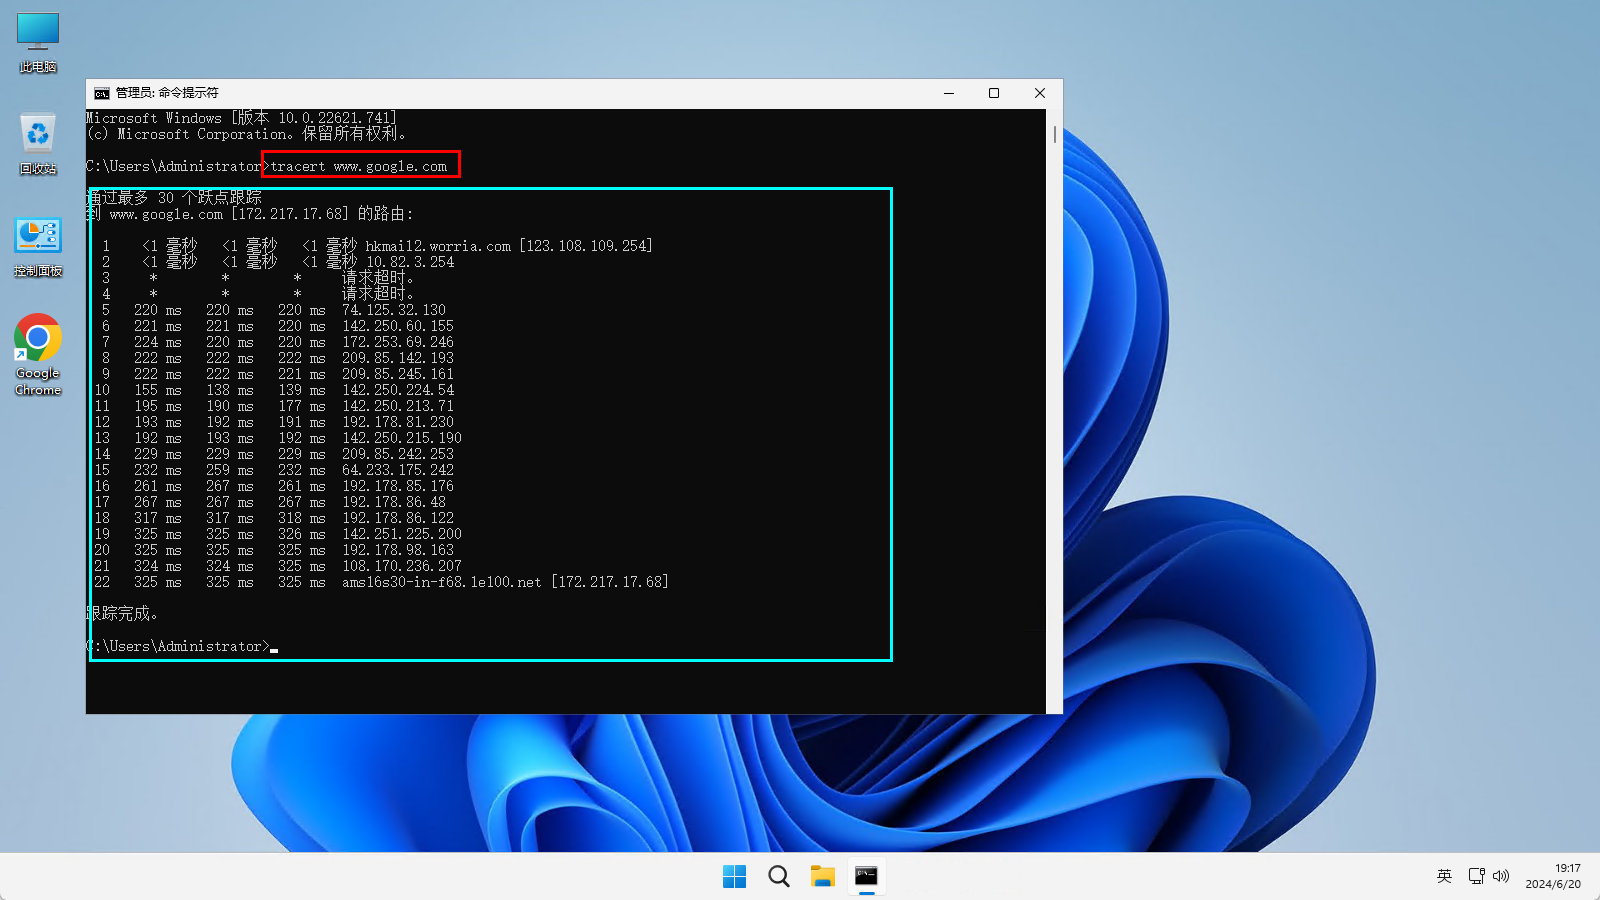The image size is (1600, 900).
Task: Click hop 20 address 192.178.98.163
Action: (398, 550)
